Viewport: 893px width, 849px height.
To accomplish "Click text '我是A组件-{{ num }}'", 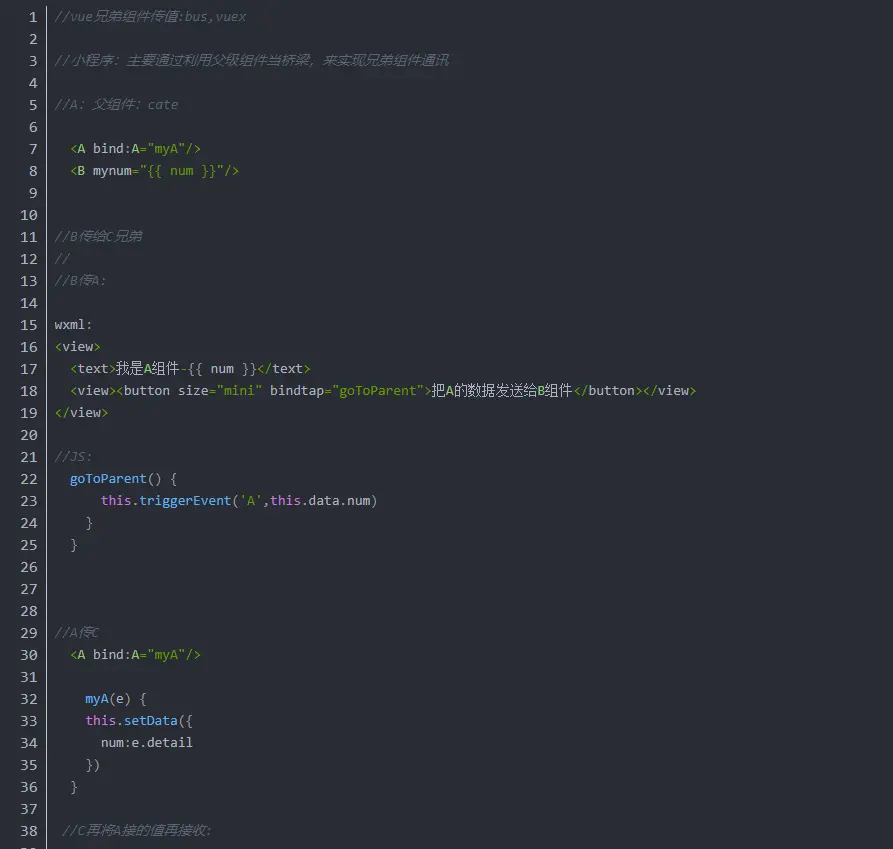I will 186,369.
